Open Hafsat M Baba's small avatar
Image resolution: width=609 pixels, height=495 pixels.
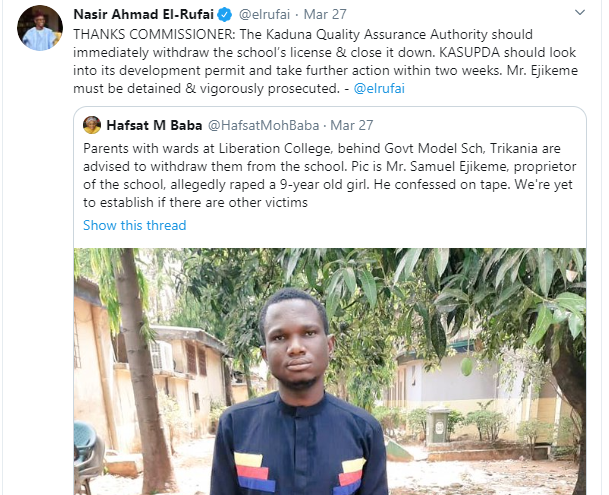92,125
